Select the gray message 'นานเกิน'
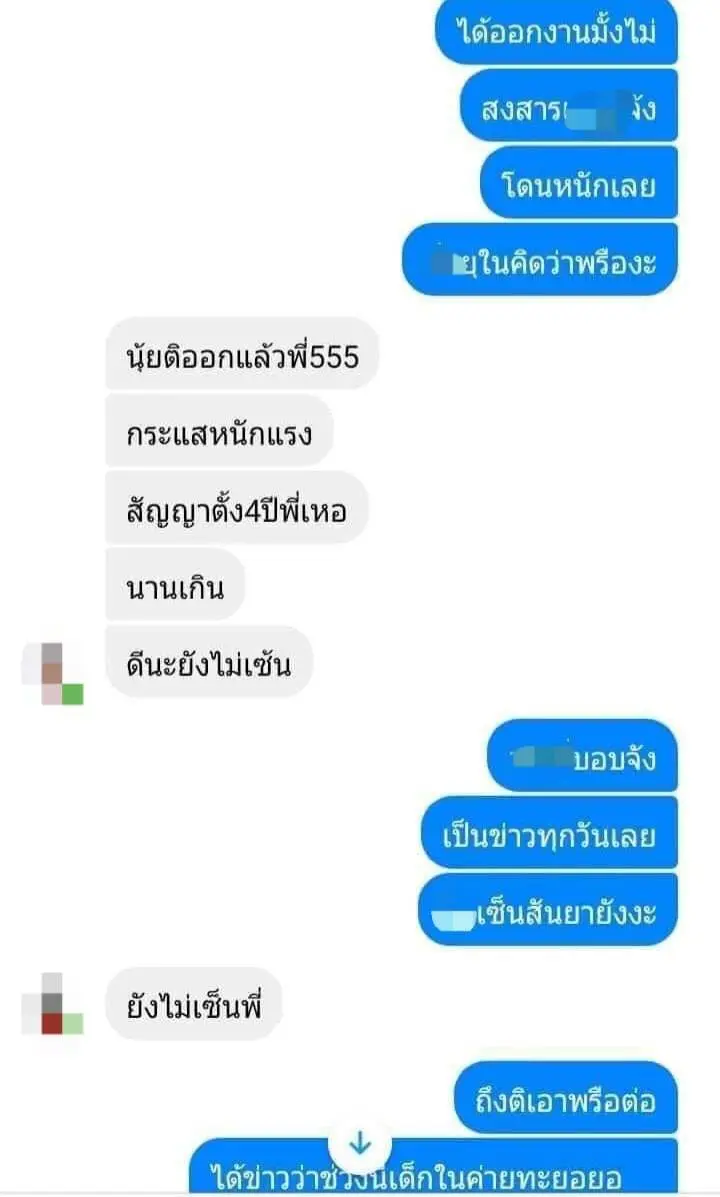This screenshot has height=1197, width=720. [x=175, y=586]
